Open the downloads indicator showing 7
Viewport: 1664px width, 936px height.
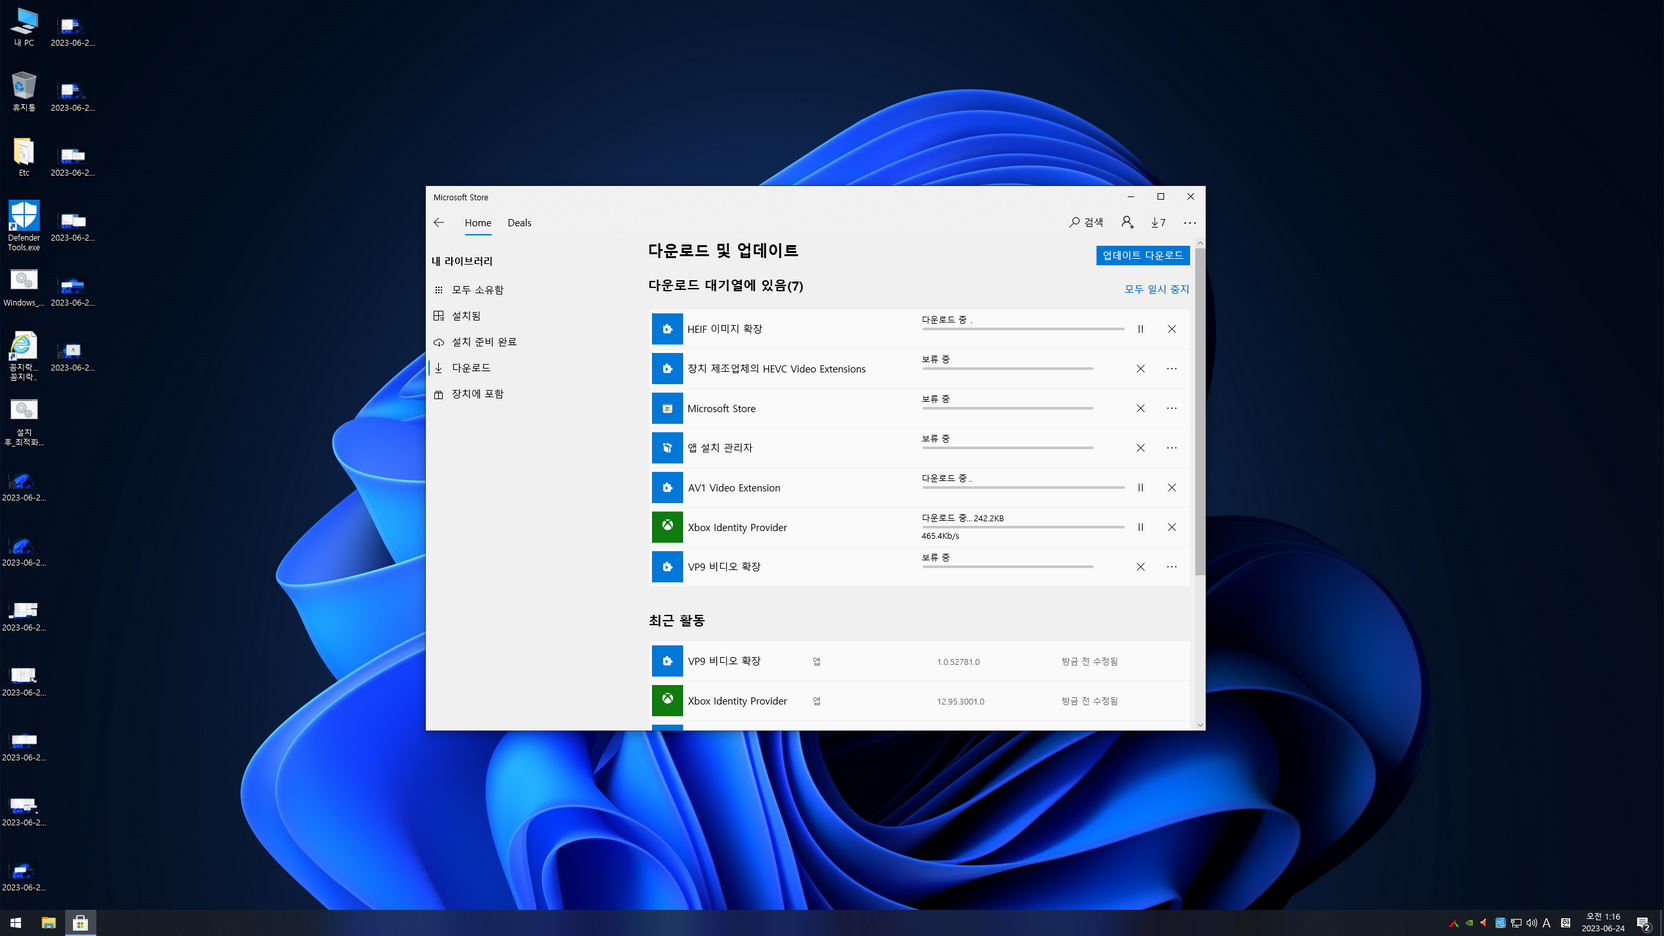point(1158,223)
